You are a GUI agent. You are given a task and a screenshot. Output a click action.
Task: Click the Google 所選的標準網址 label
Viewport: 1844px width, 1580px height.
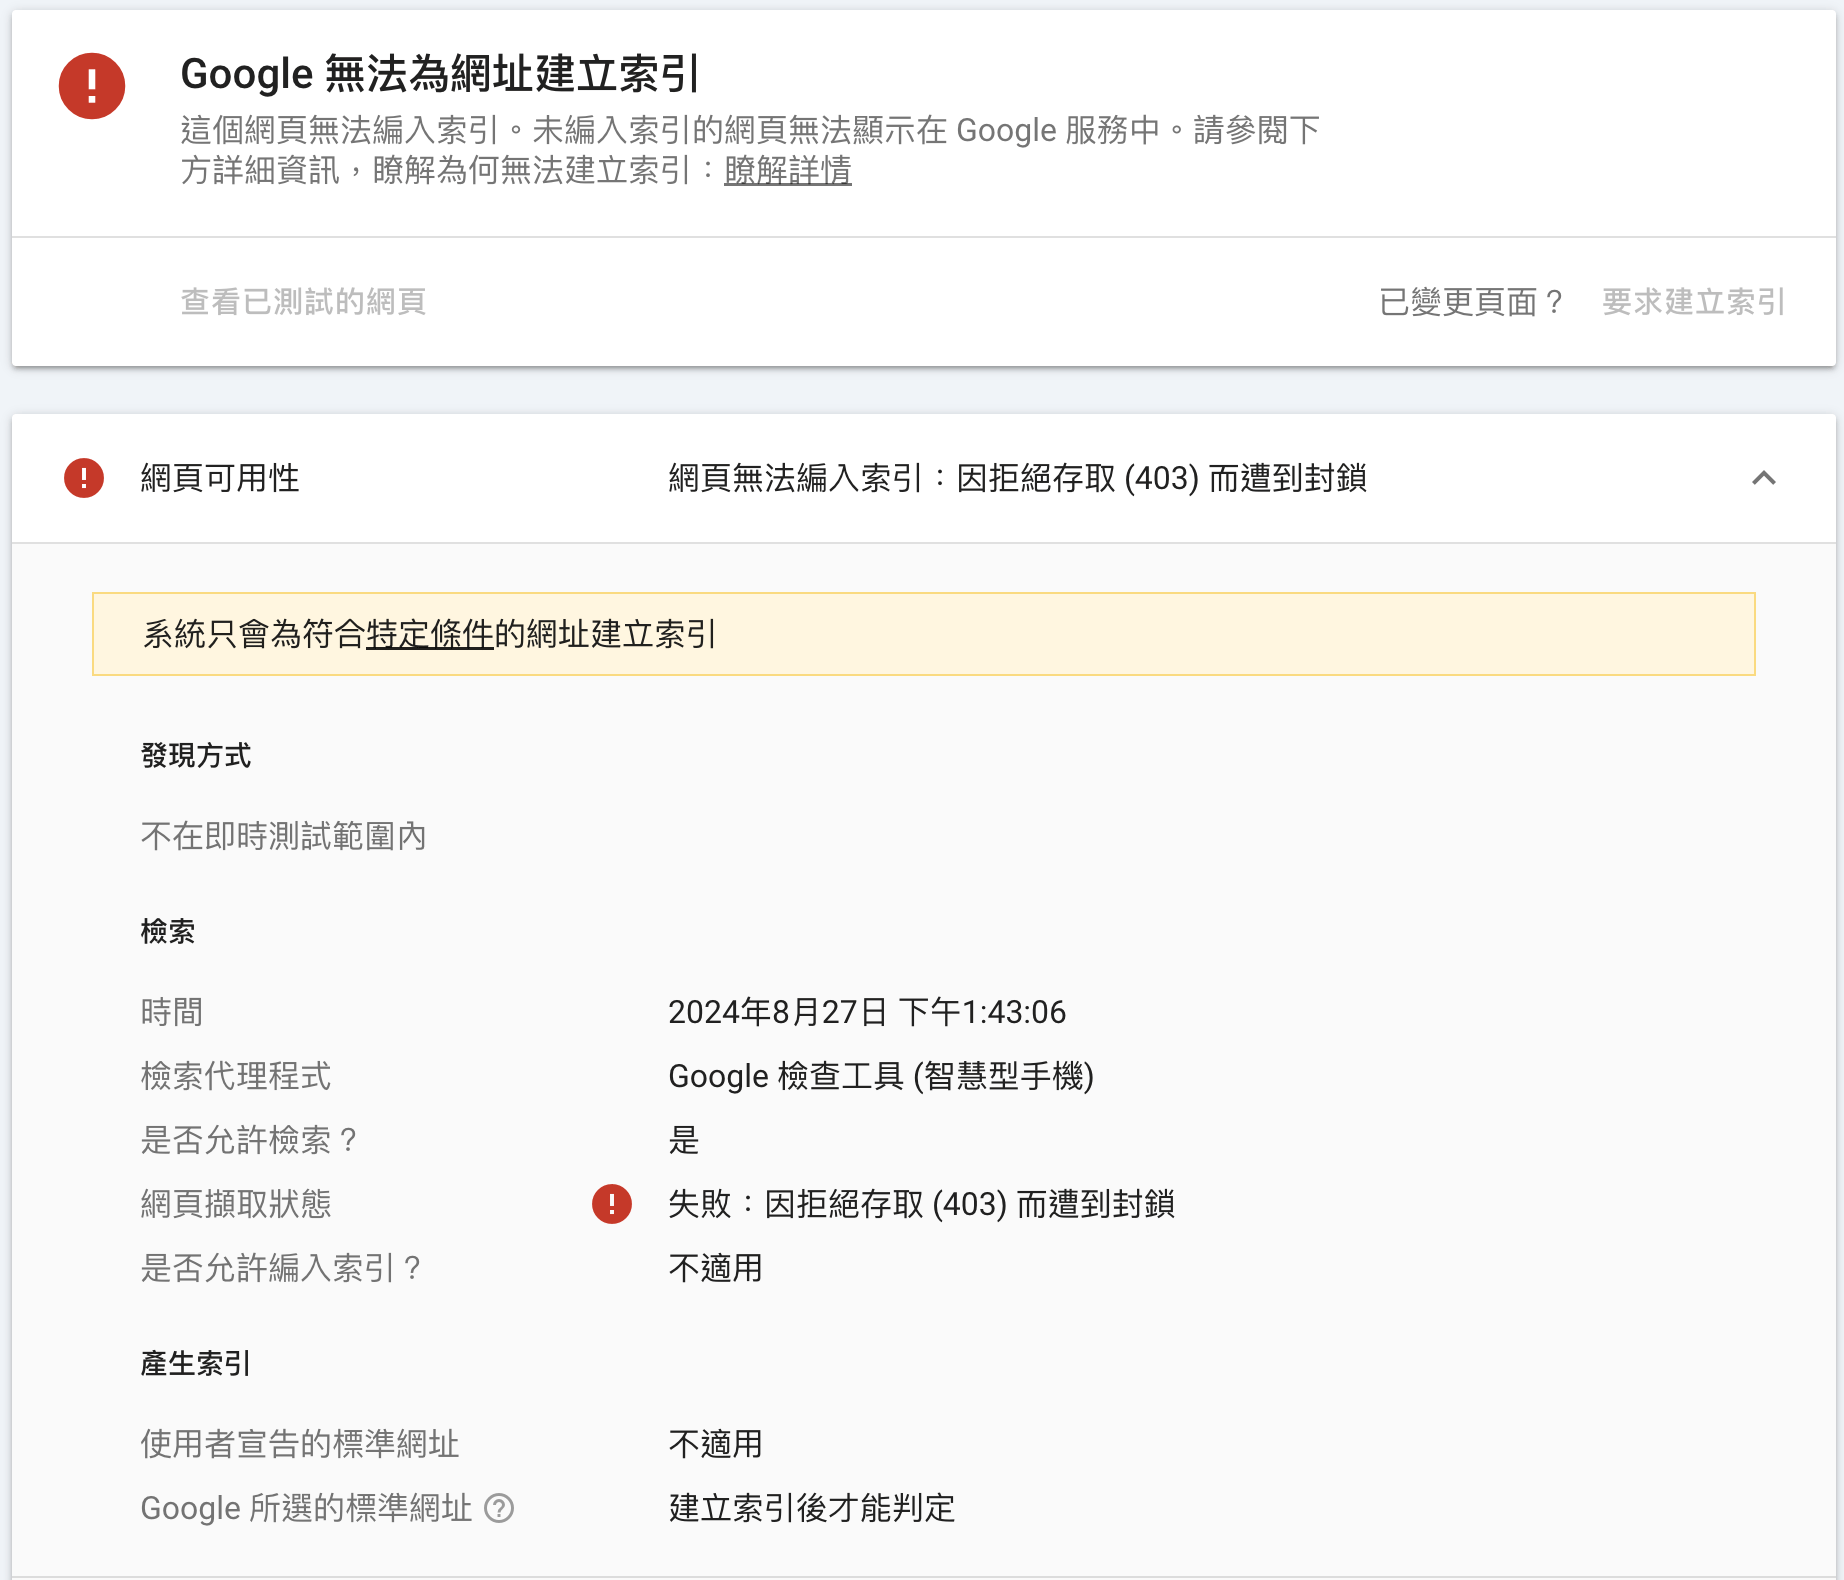(306, 1508)
